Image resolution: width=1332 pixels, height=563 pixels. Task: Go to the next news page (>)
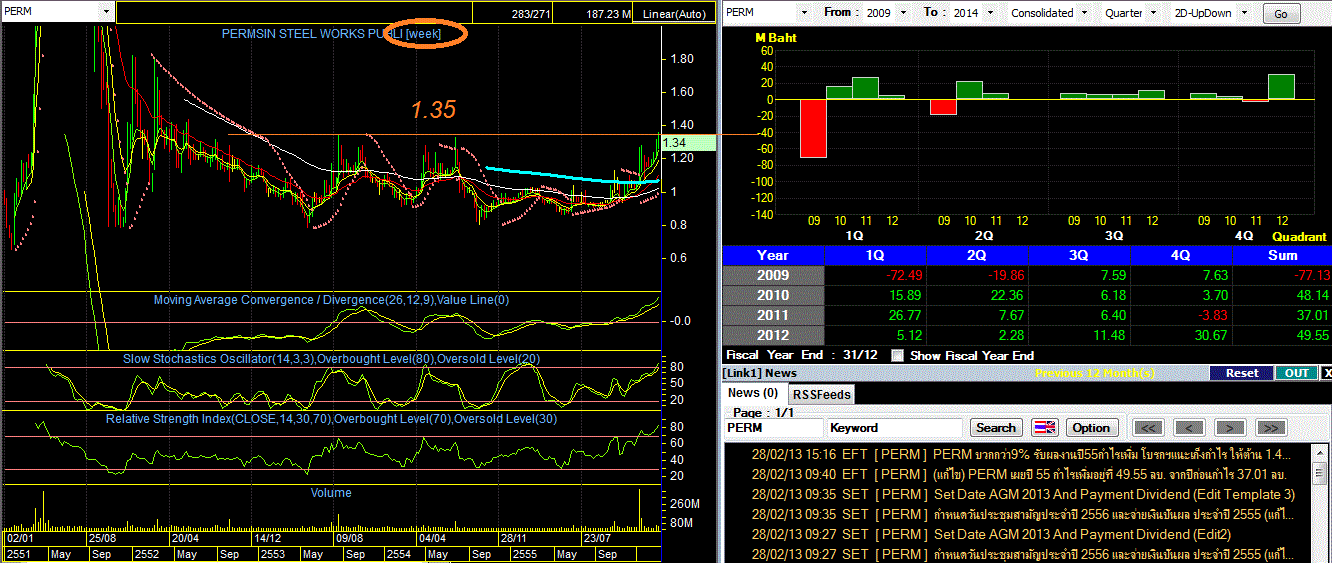tap(1230, 427)
